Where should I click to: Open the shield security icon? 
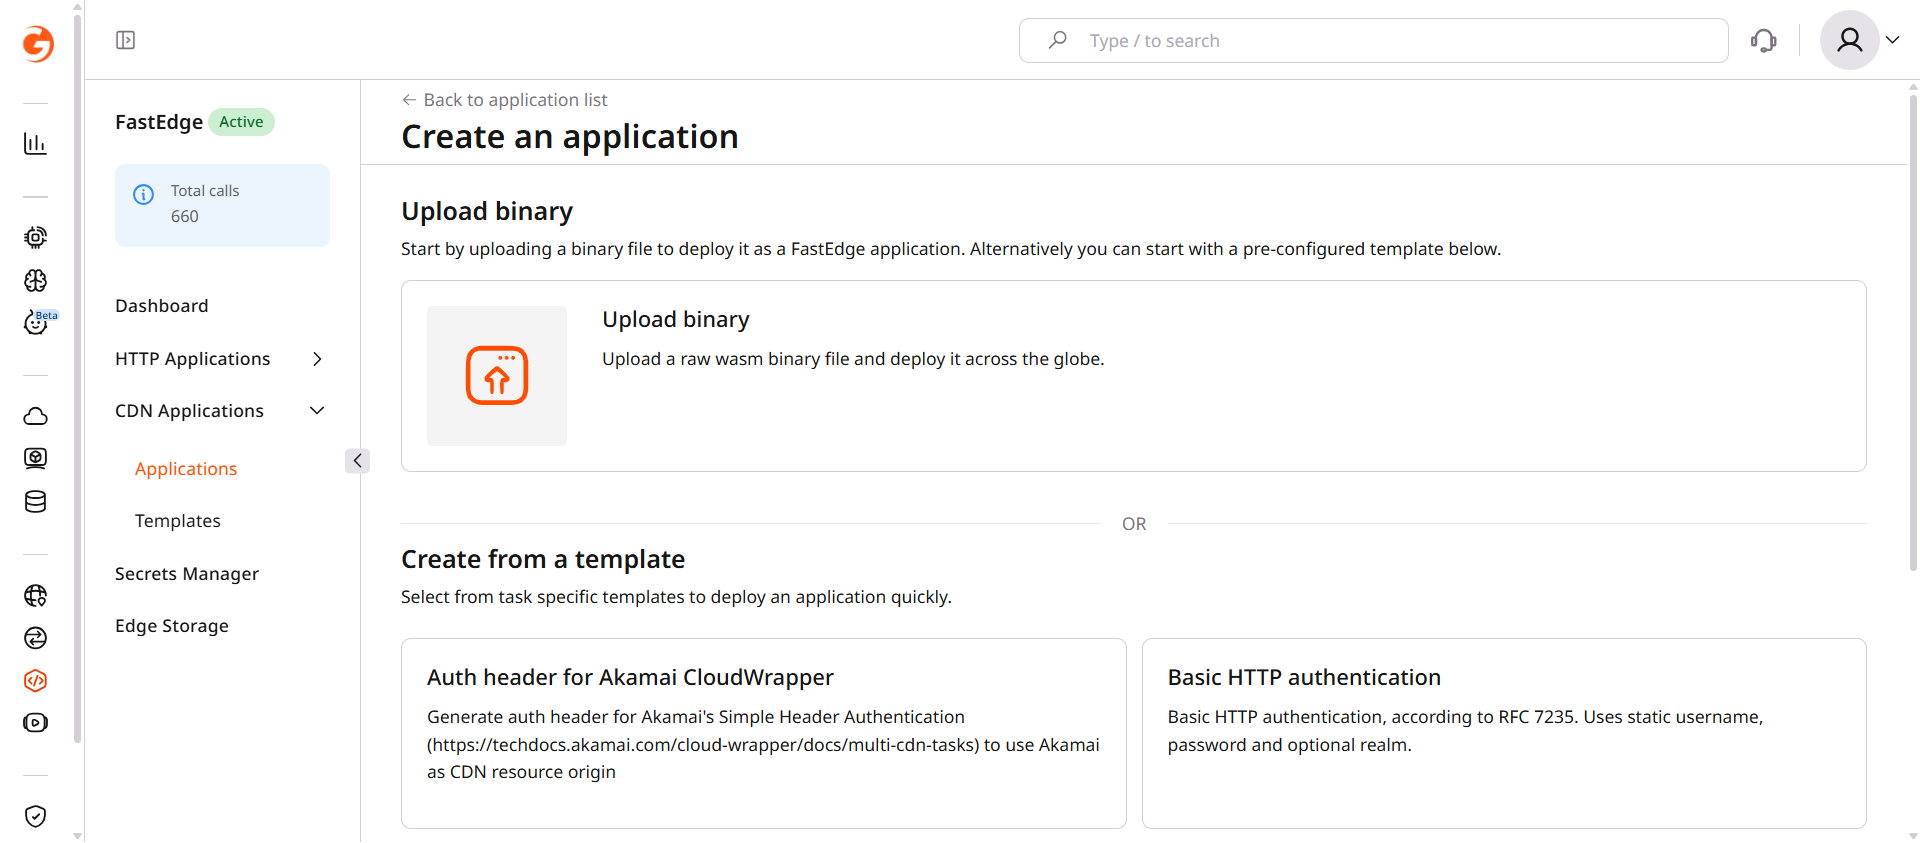click(x=35, y=816)
